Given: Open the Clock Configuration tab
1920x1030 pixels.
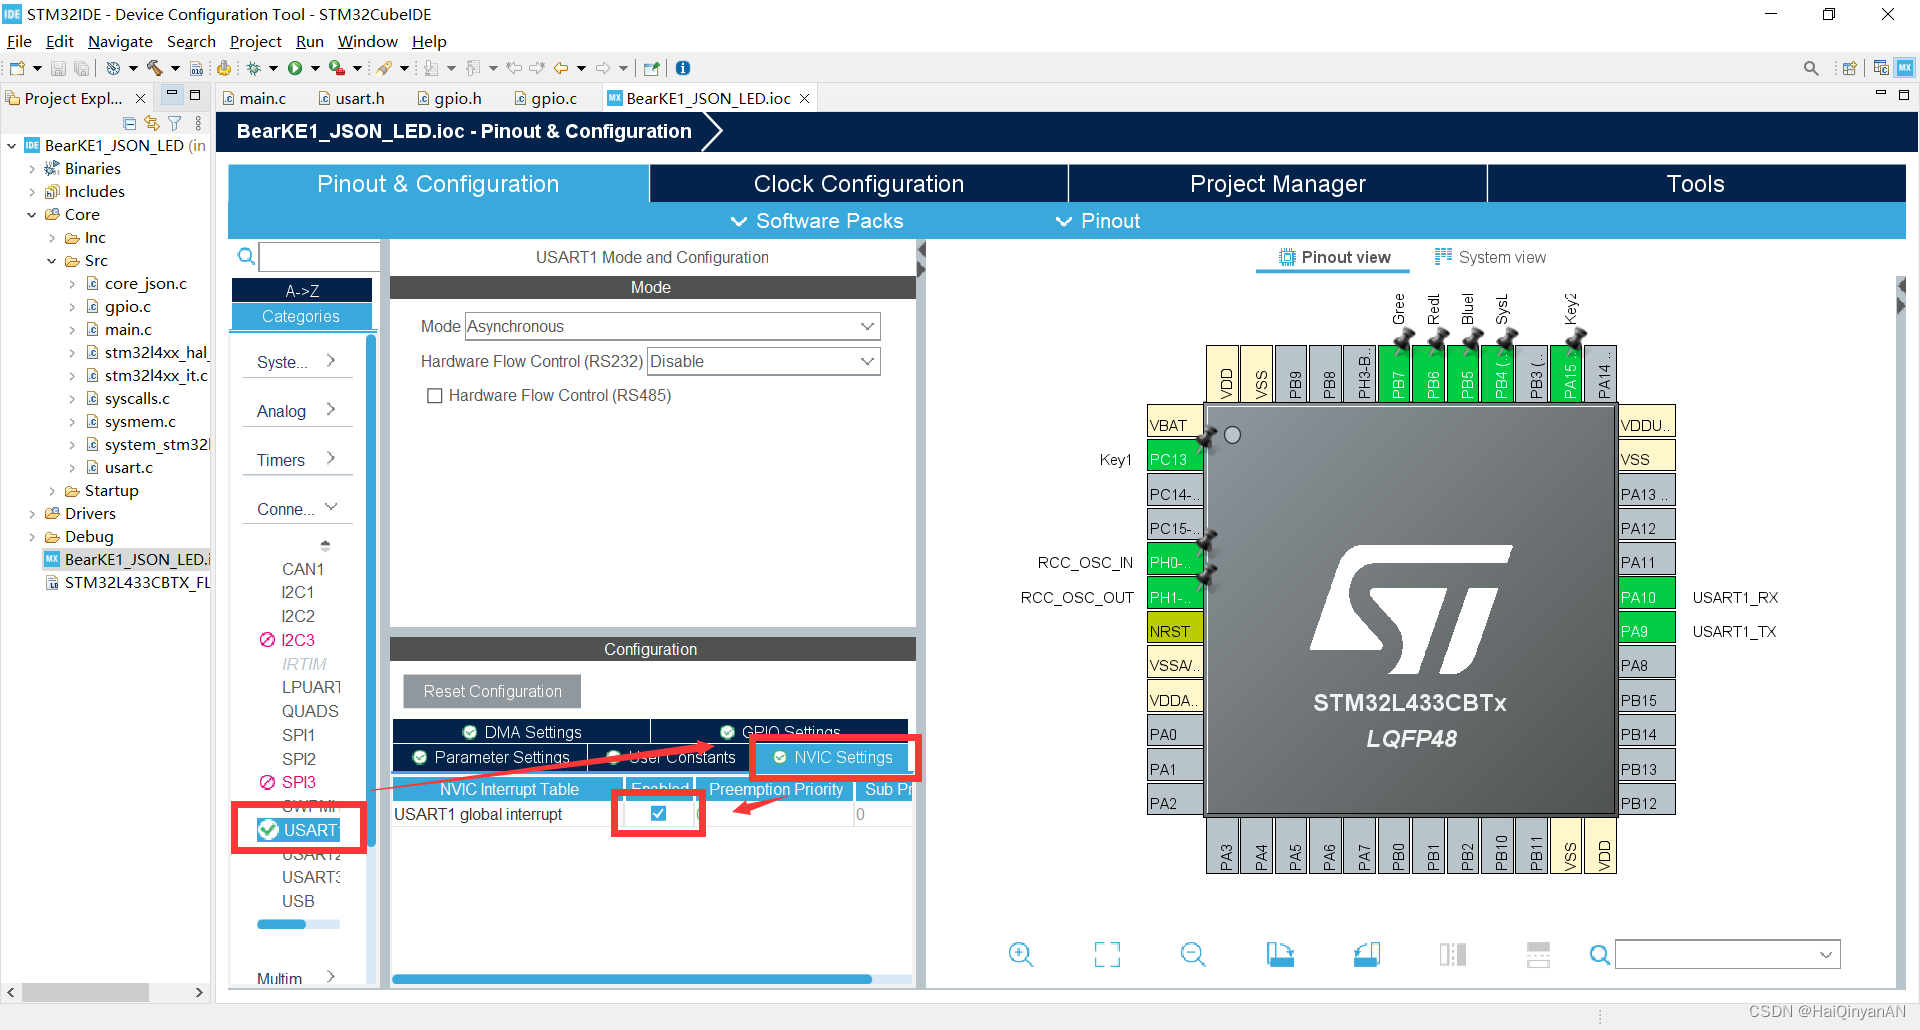Looking at the screenshot, I should tap(859, 184).
